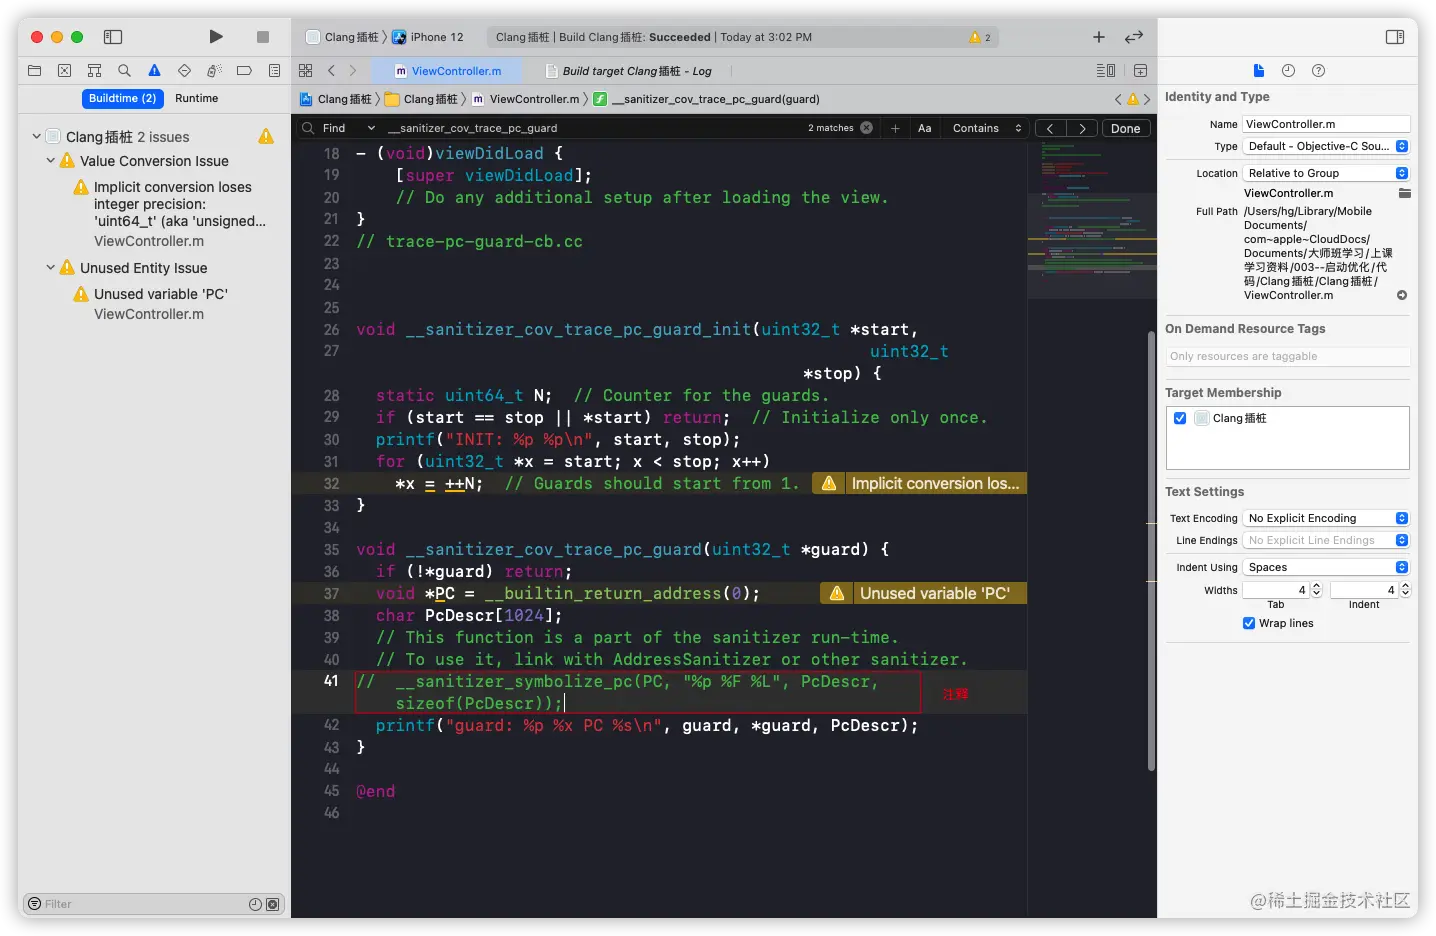Open the Location Relative to Group dropdown
The width and height of the screenshot is (1436, 936).
pos(1326,173)
